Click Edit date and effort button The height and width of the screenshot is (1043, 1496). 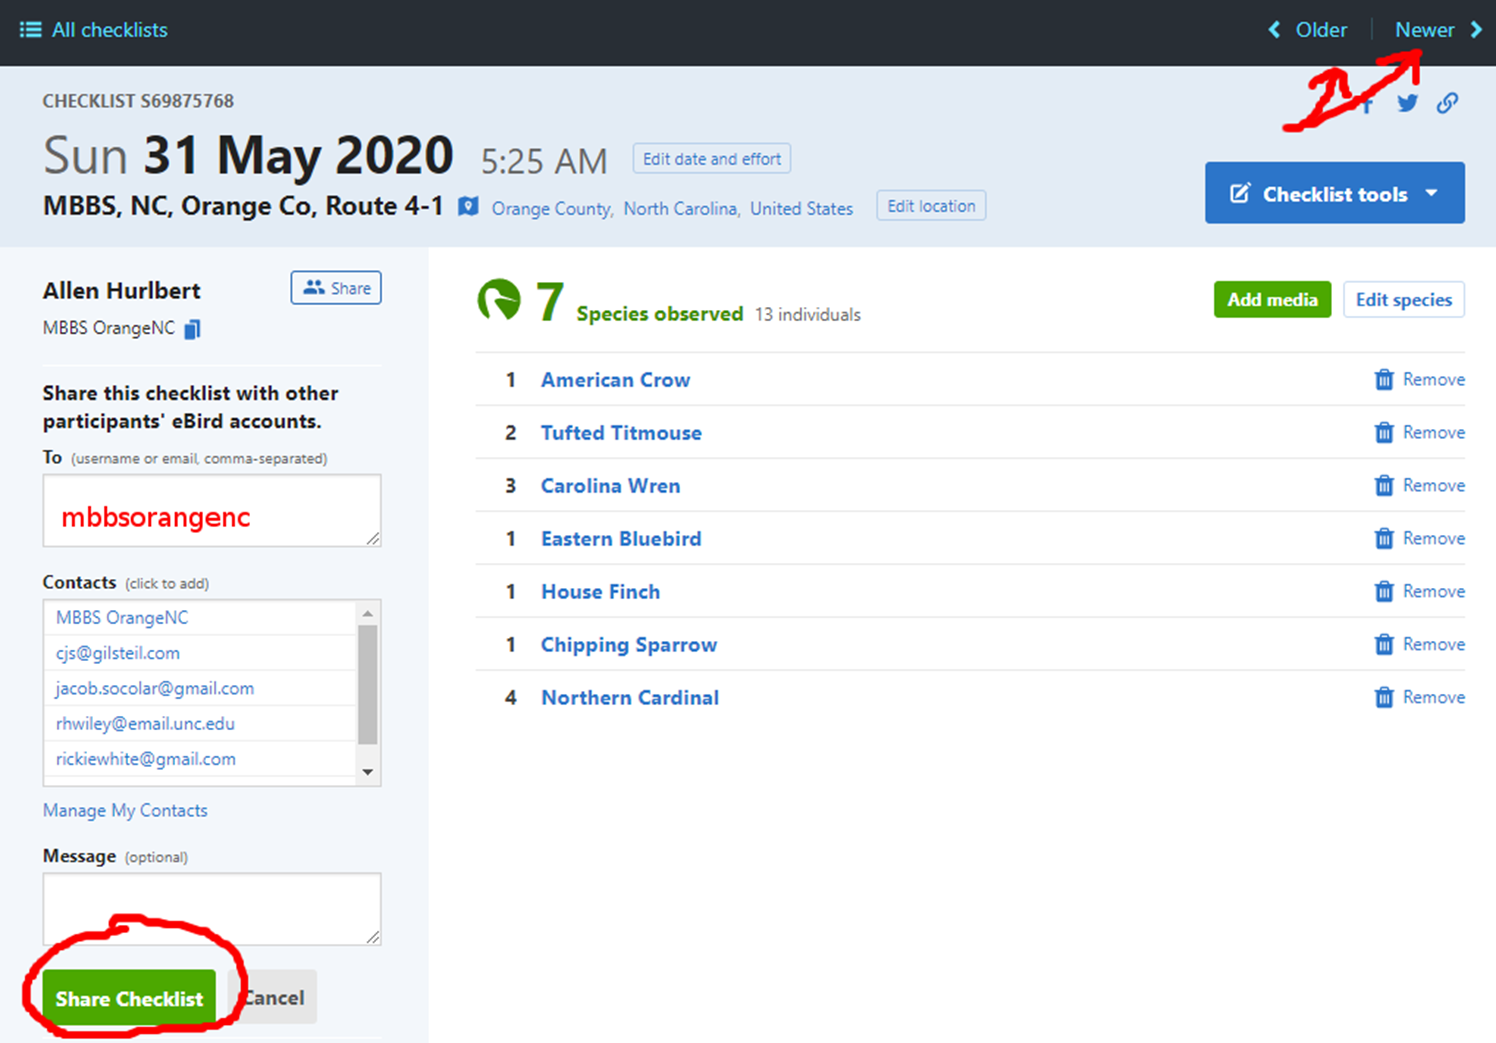tap(712, 159)
